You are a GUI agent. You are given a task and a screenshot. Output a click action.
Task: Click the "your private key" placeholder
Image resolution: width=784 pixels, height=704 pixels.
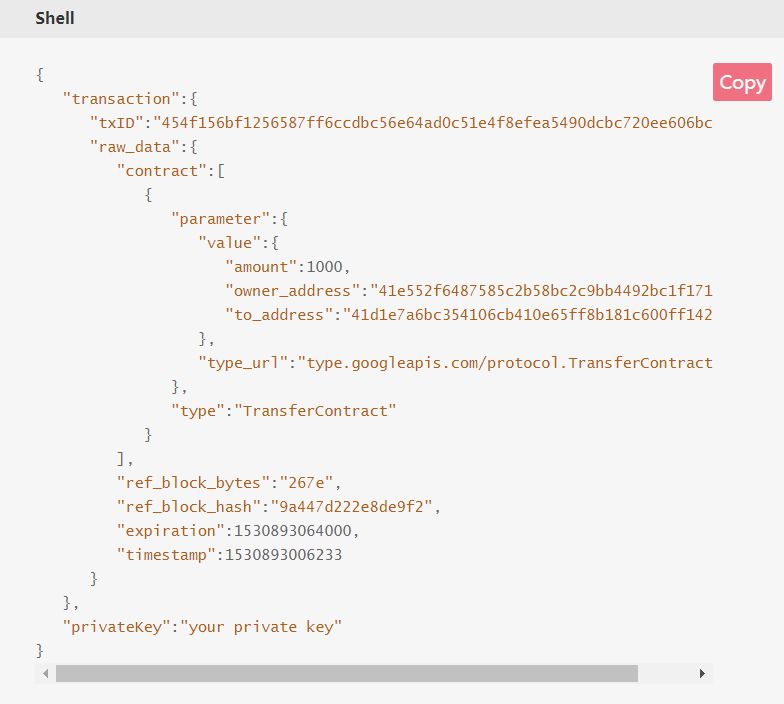click(x=261, y=626)
